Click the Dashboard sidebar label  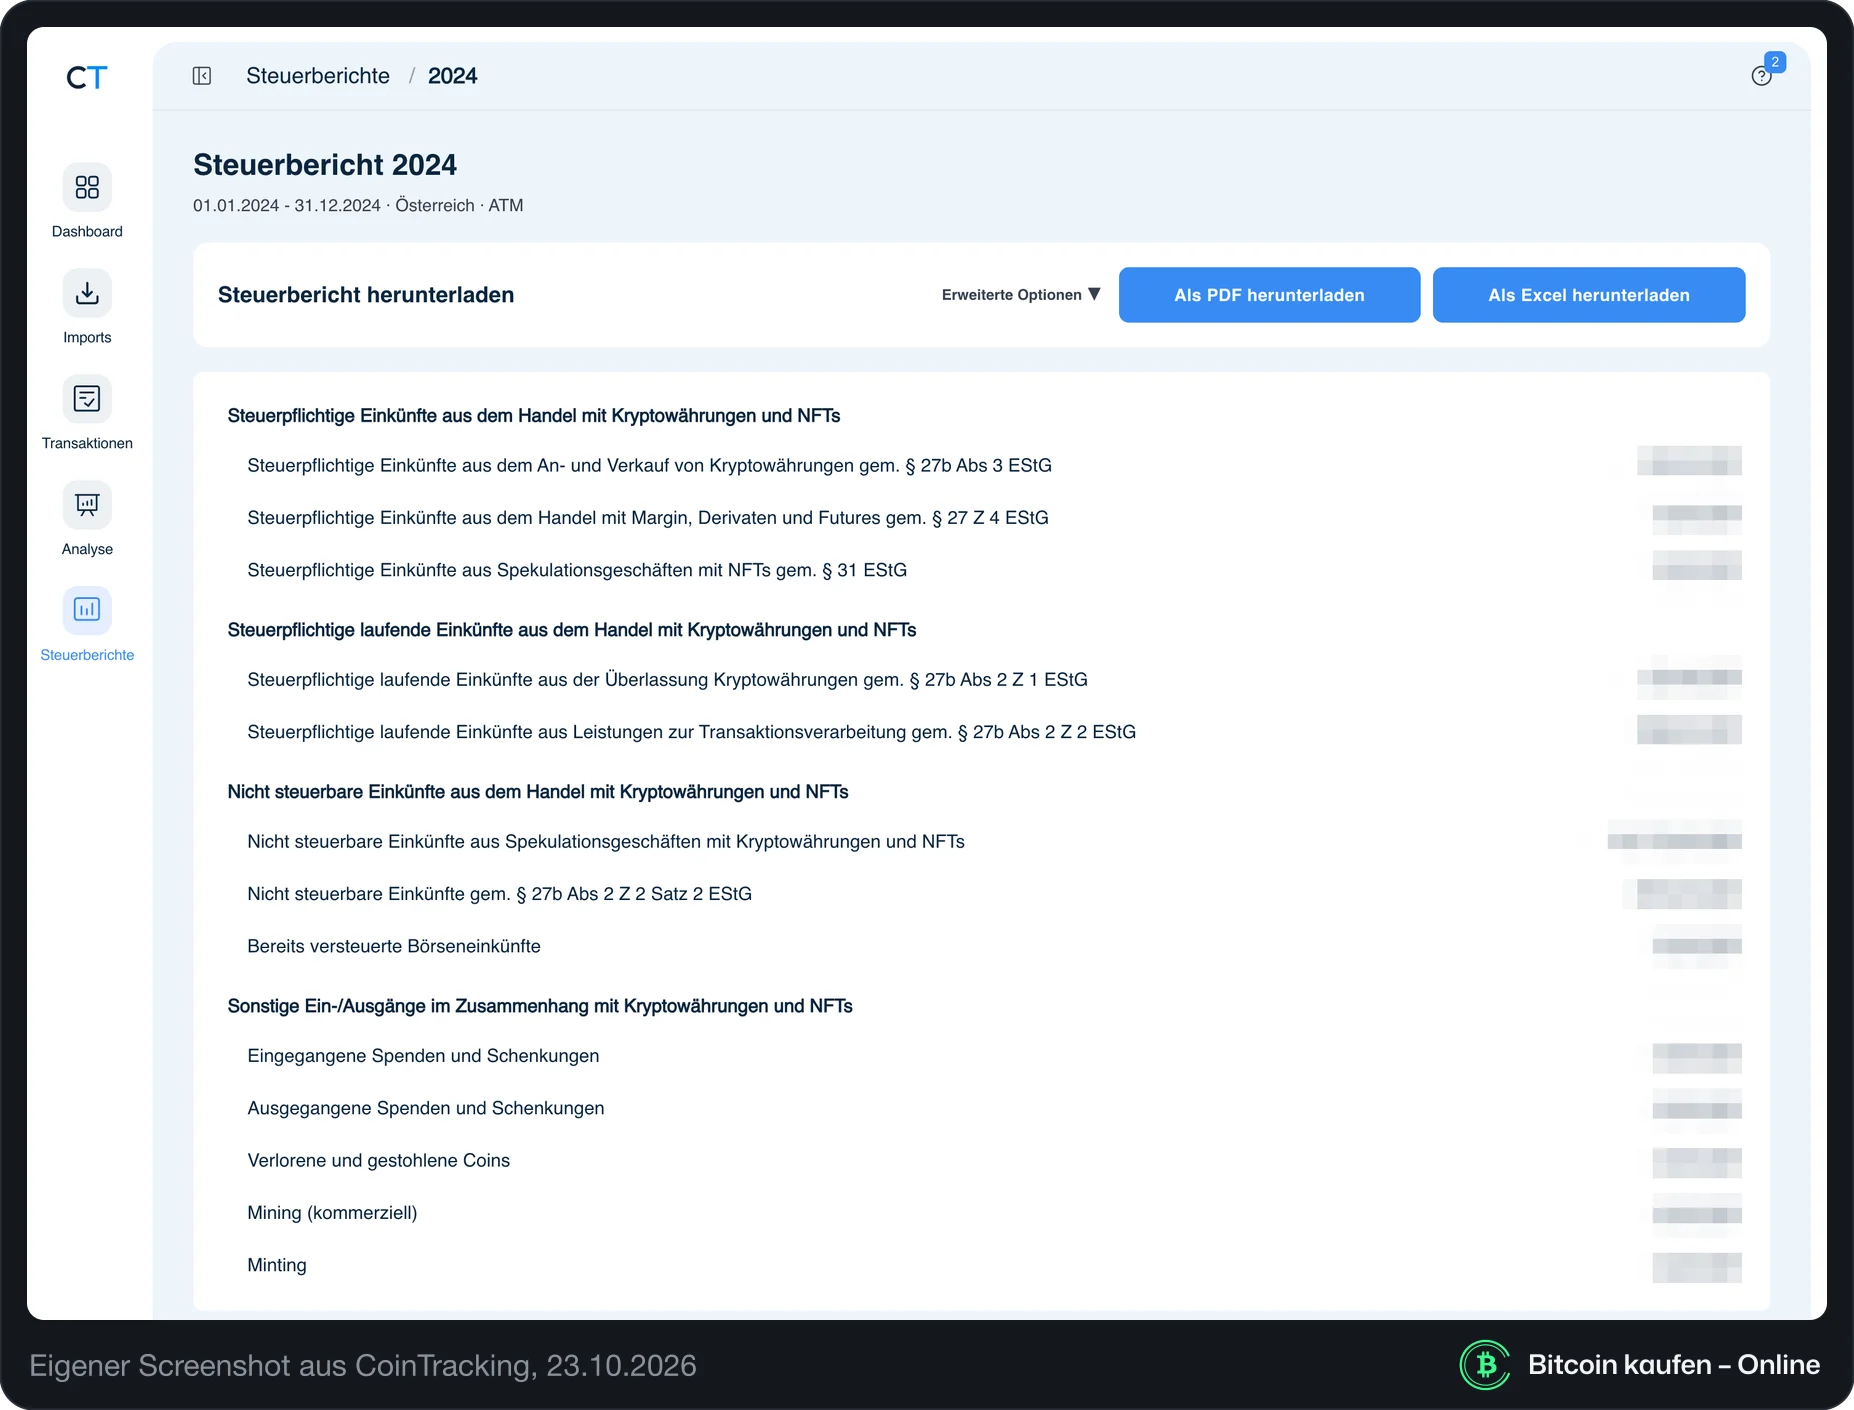click(87, 231)
